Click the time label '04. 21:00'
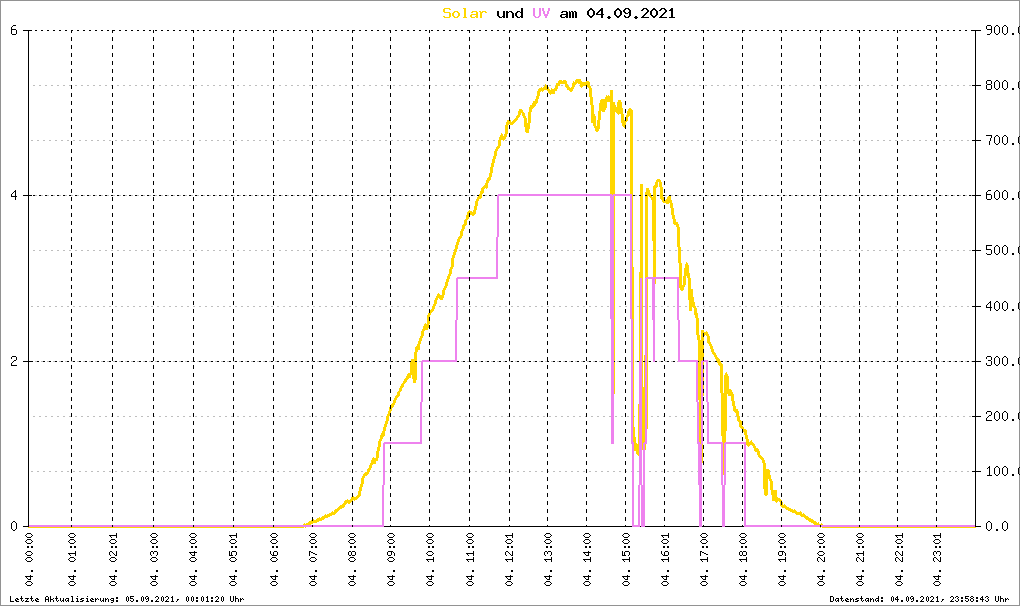1020x606 pixels. click(860, 560)
